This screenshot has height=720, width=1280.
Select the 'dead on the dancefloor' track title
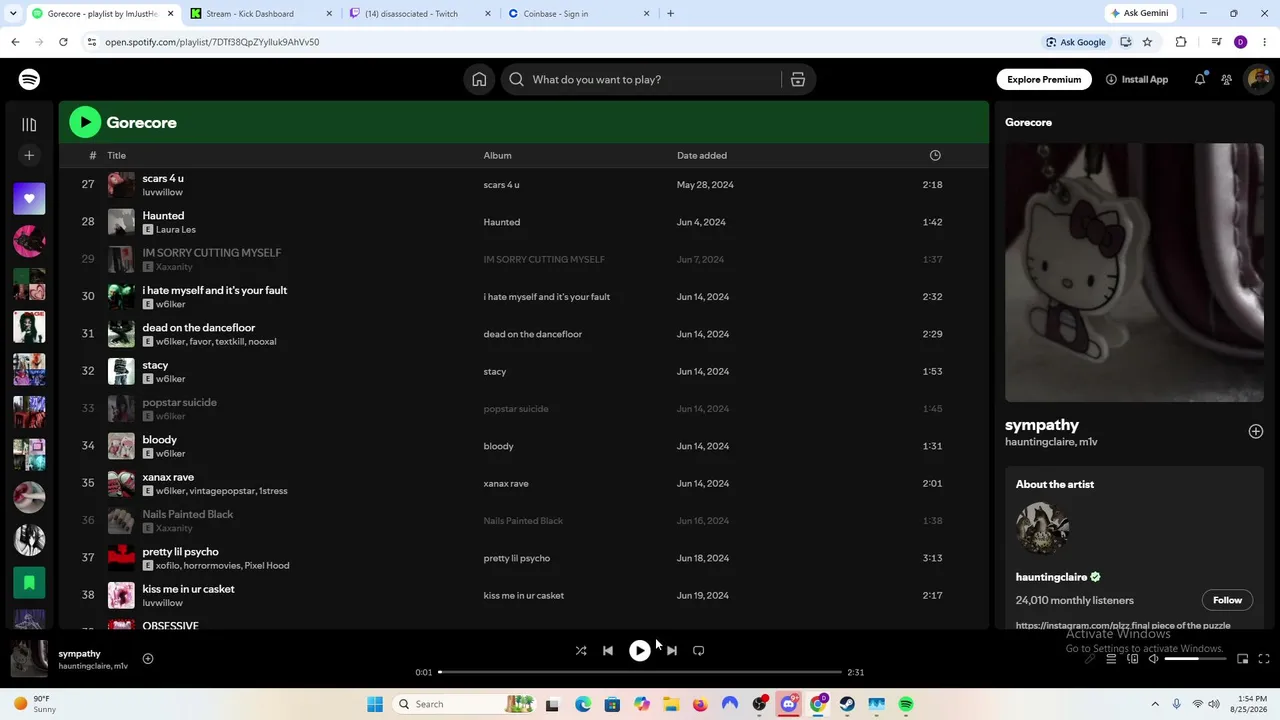199,328
